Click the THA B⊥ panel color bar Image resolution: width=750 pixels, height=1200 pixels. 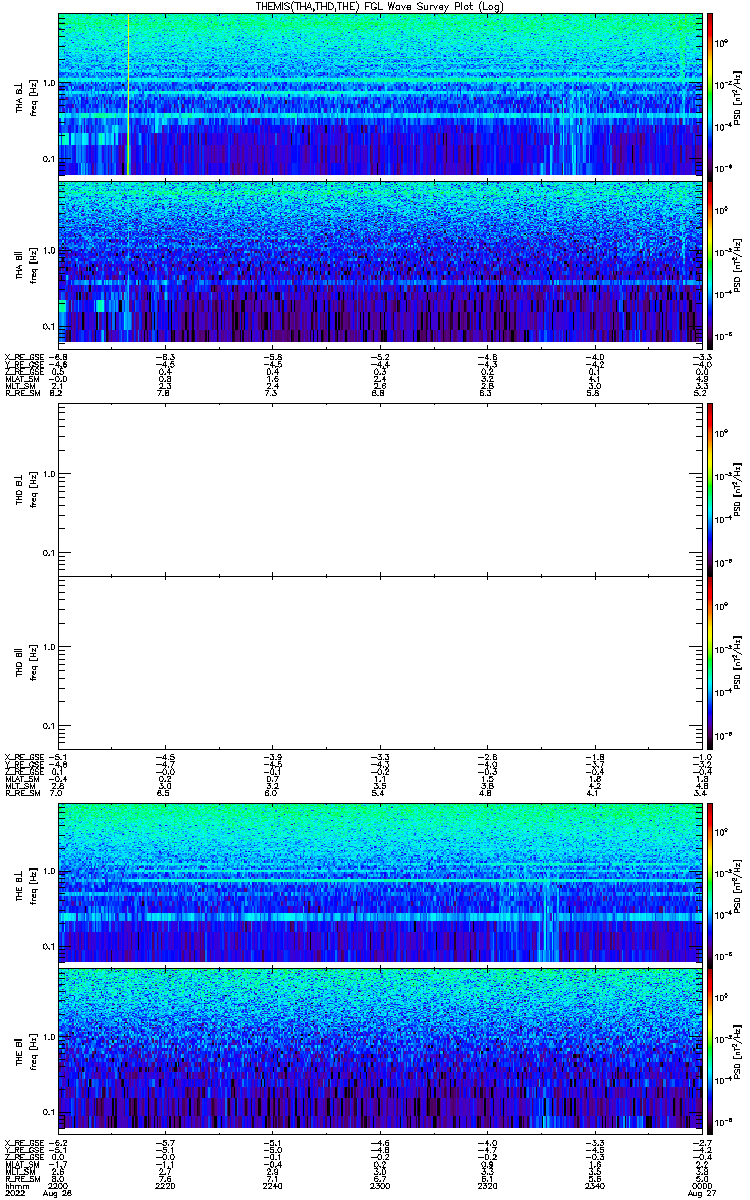710,95
